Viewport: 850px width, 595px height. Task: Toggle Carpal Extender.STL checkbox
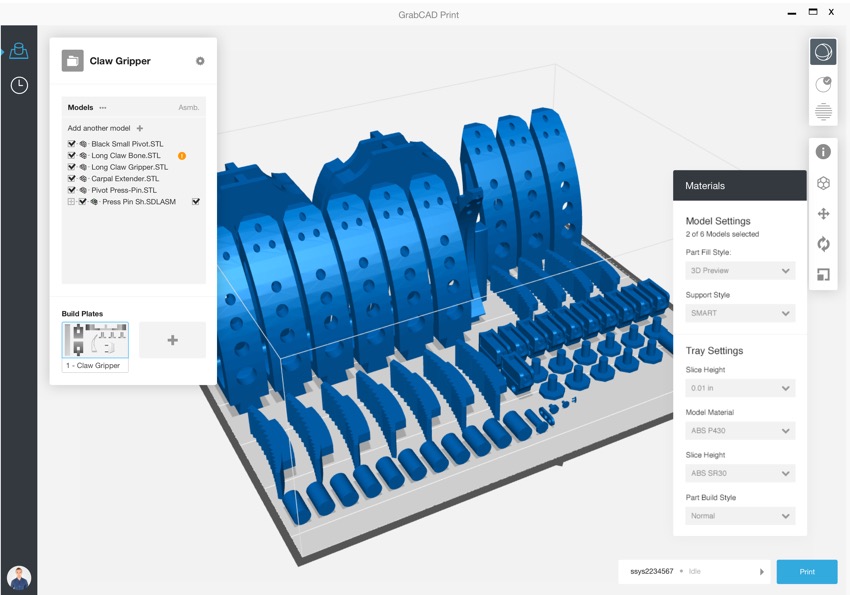pyautogui.click(x=71, y=179)
